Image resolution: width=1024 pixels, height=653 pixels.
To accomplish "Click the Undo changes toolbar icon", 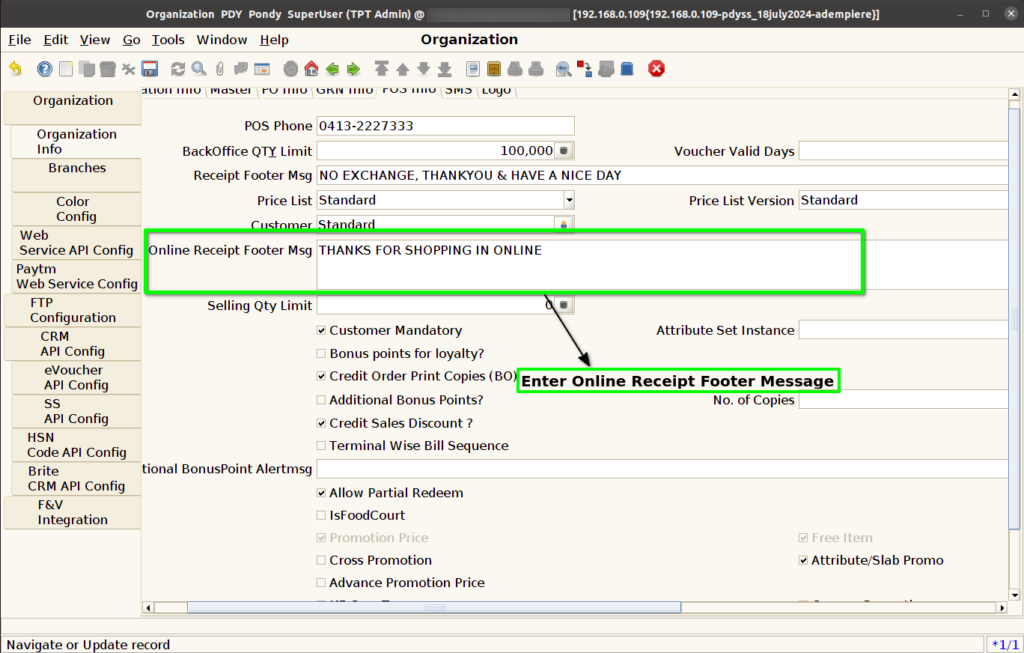I will (x=15, y=69).
